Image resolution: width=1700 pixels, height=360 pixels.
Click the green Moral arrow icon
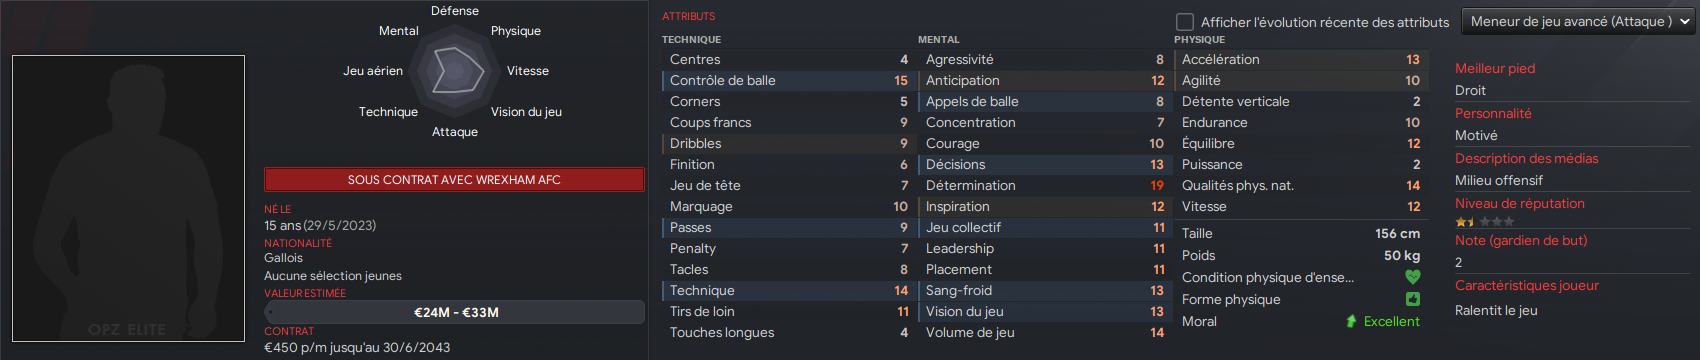[x=1352, y=321]
